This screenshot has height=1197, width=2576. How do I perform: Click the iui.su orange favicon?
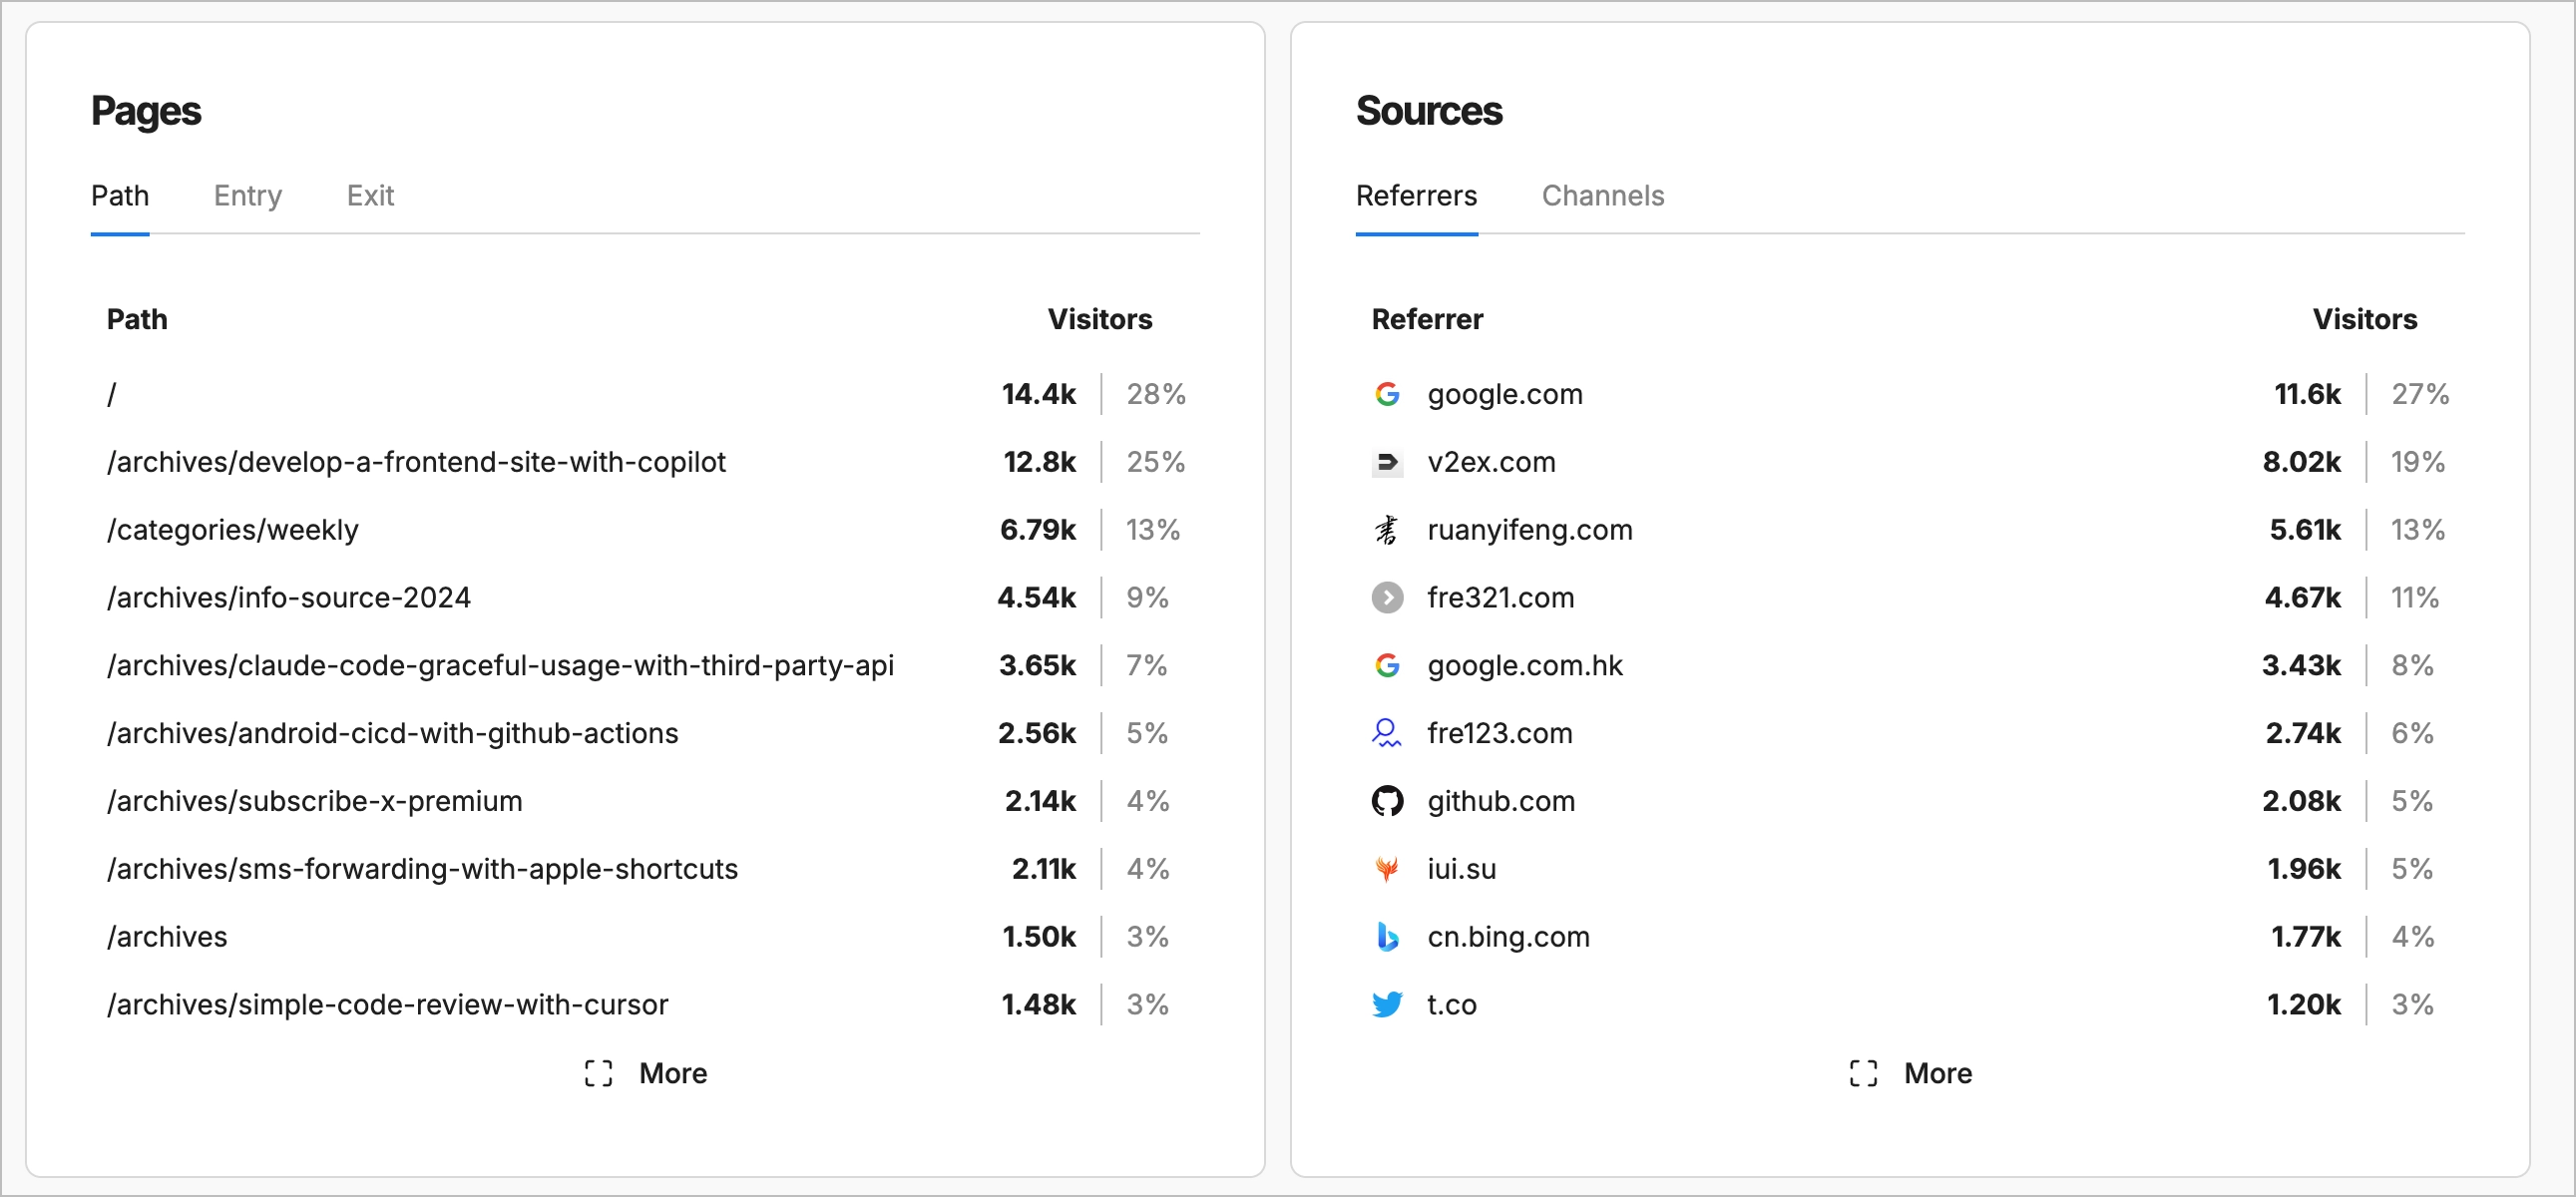(1387, 869)
